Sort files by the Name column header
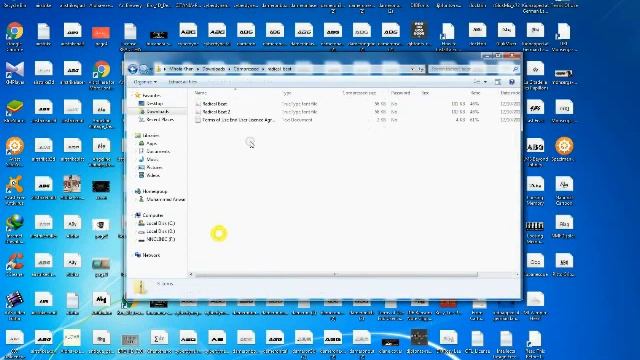The width and height of the screenshot is (640, 360). [x=200, y=93]
